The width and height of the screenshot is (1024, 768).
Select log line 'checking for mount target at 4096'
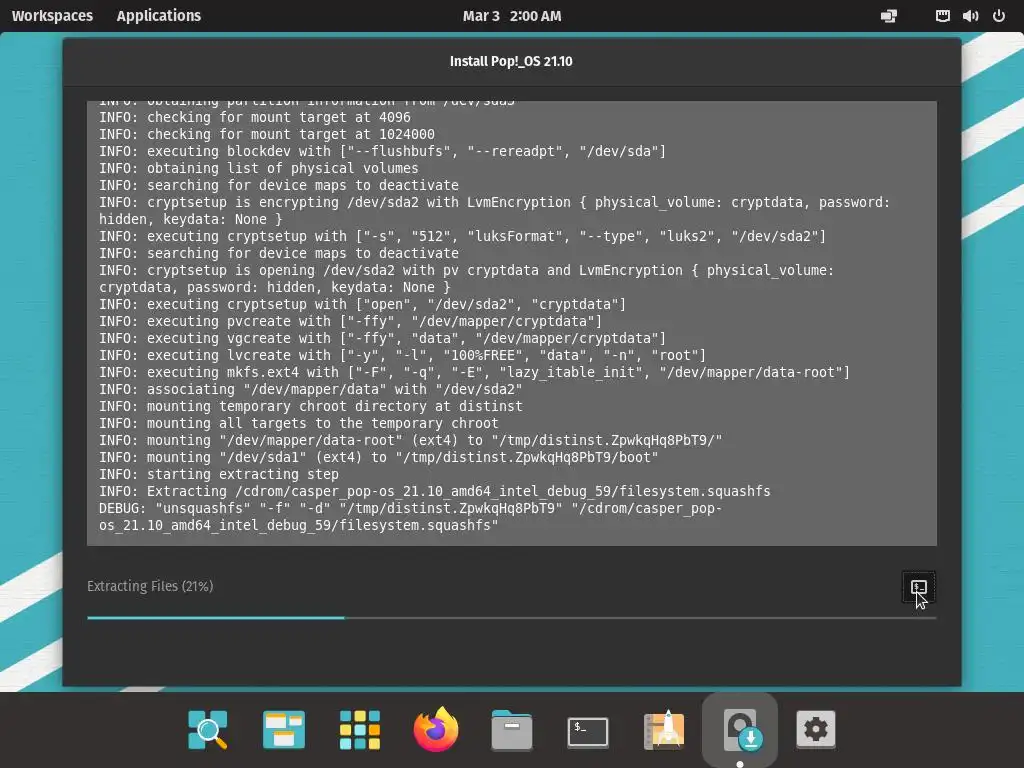pyautogui.click(x=255, y=118)
